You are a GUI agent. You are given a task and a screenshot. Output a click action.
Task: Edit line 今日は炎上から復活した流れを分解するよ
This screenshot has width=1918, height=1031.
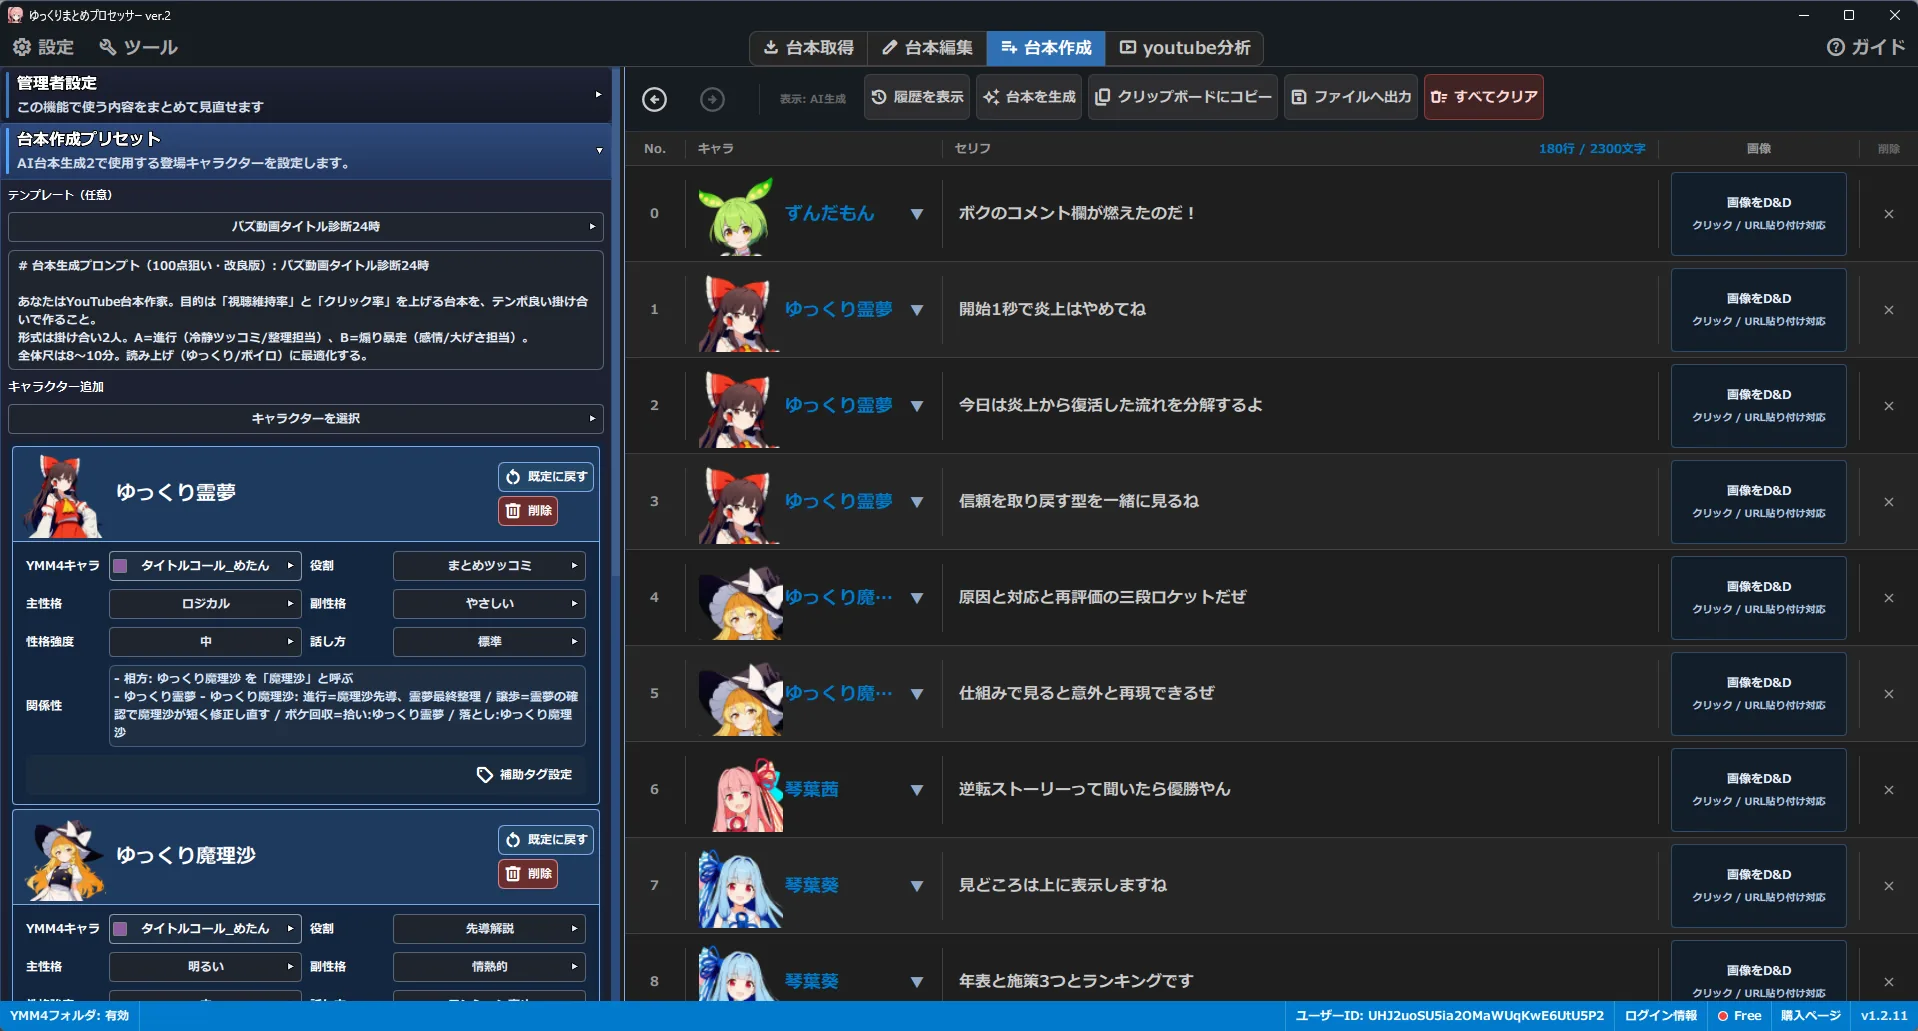(1110, 405)
